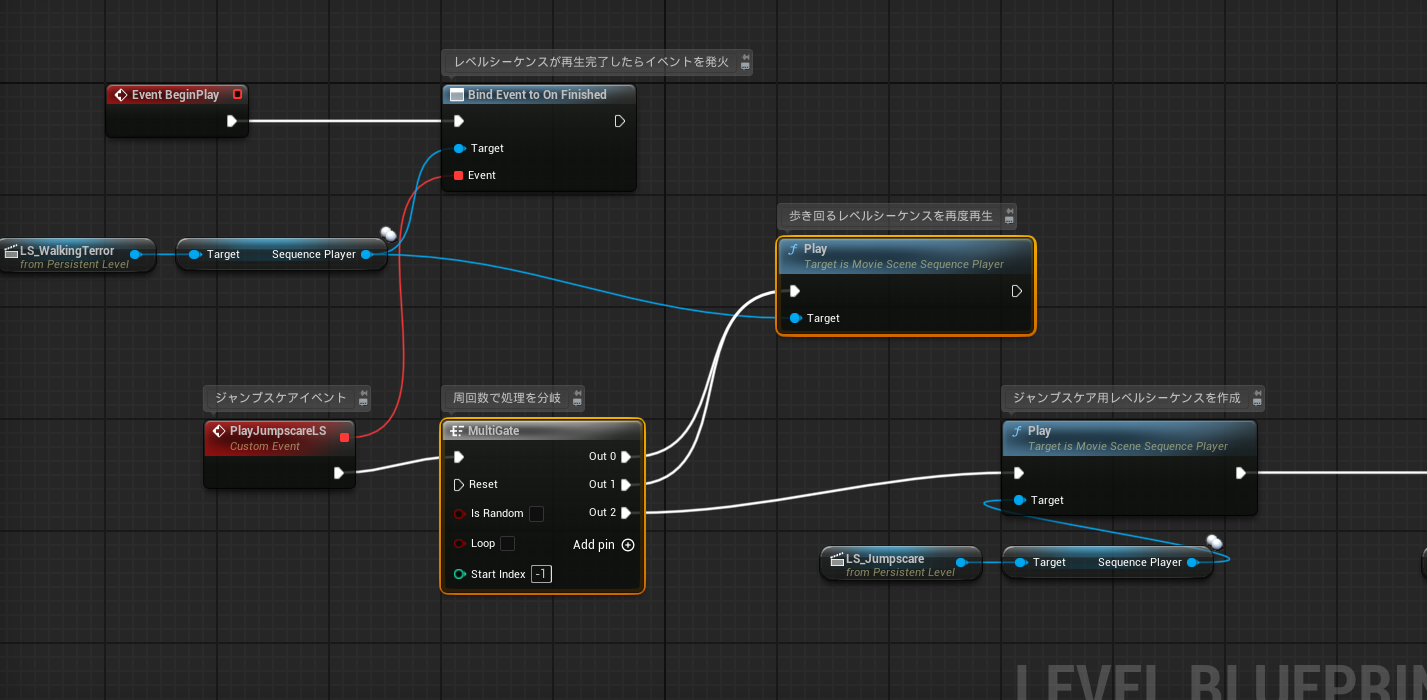
Task: Select the red Event pin on Bind Event
Action: coord(458,175)
